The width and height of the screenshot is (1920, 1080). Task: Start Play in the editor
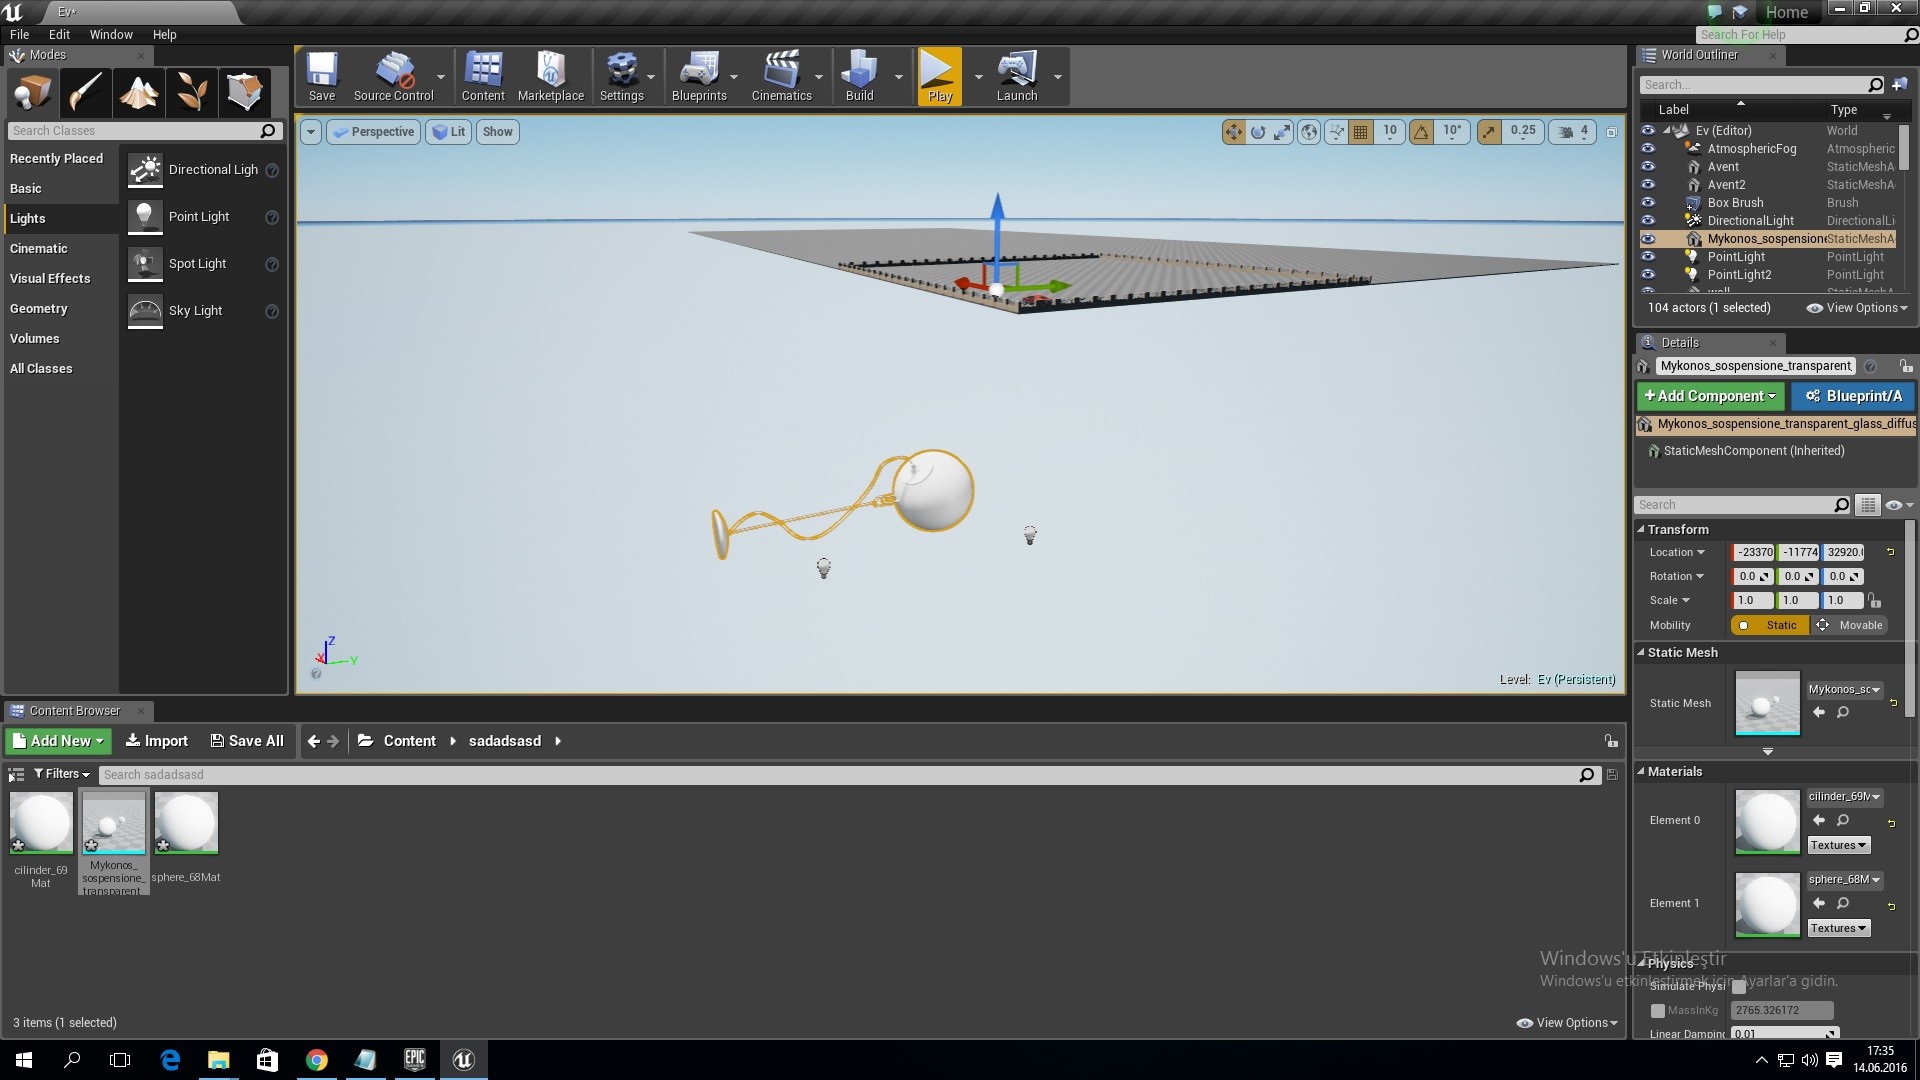pyautogui.click(x=939, y=77)
